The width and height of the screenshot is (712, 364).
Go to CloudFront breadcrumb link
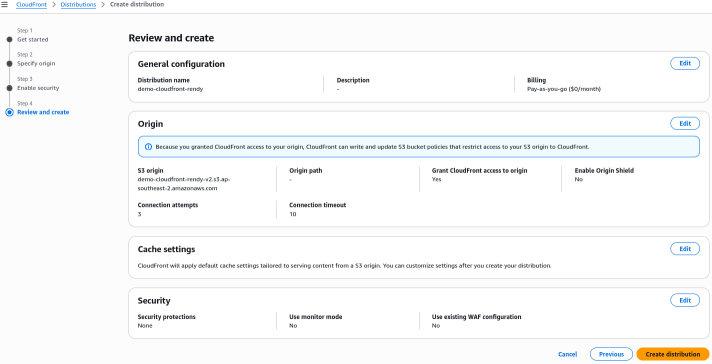pyautogui.click(x=31, y=5)
